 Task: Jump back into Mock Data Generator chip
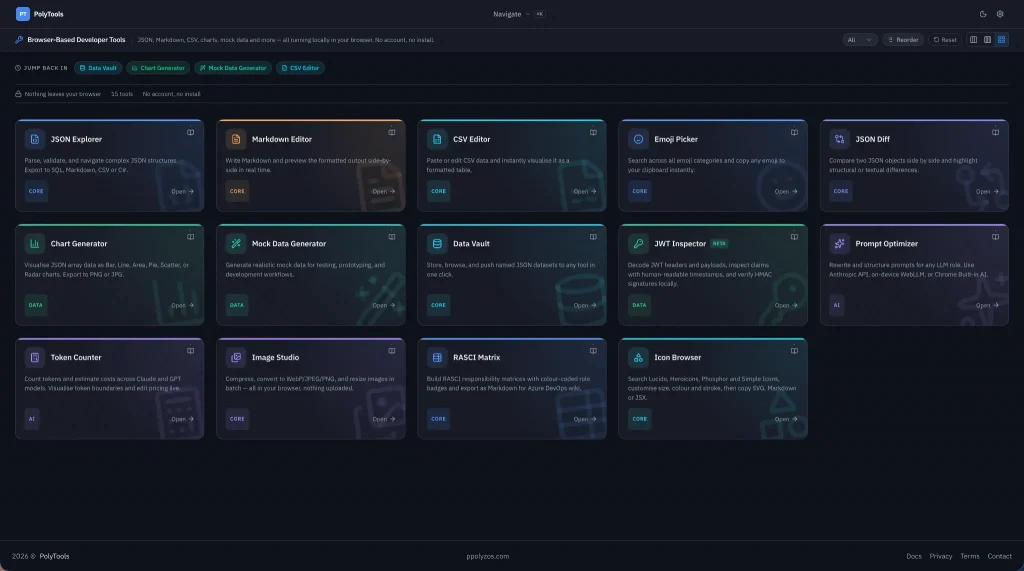click(233, 68)
